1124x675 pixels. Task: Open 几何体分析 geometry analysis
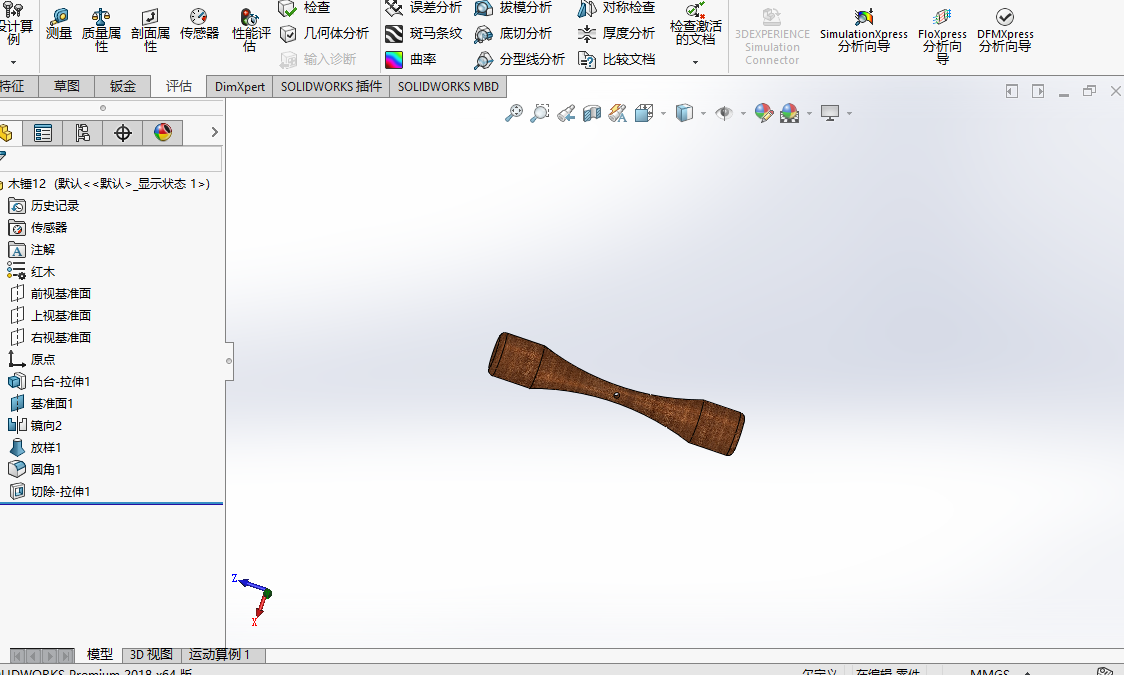coord(324,33)
